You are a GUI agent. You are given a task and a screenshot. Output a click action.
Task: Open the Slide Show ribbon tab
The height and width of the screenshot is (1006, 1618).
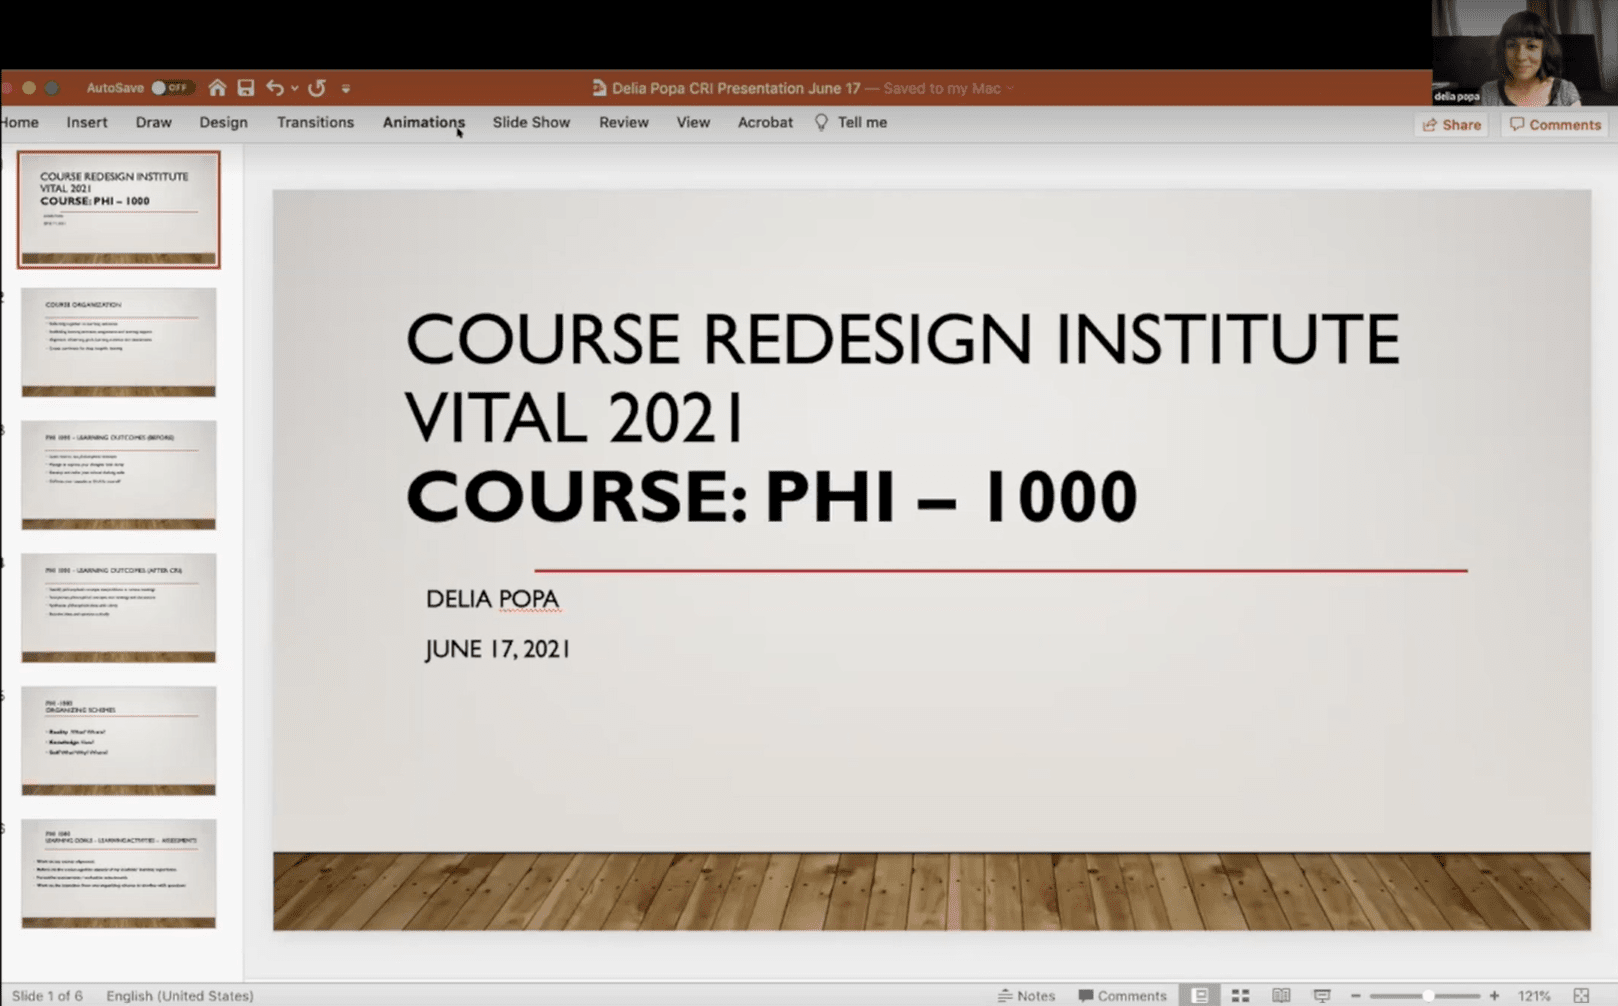click(x=531, y=122)
